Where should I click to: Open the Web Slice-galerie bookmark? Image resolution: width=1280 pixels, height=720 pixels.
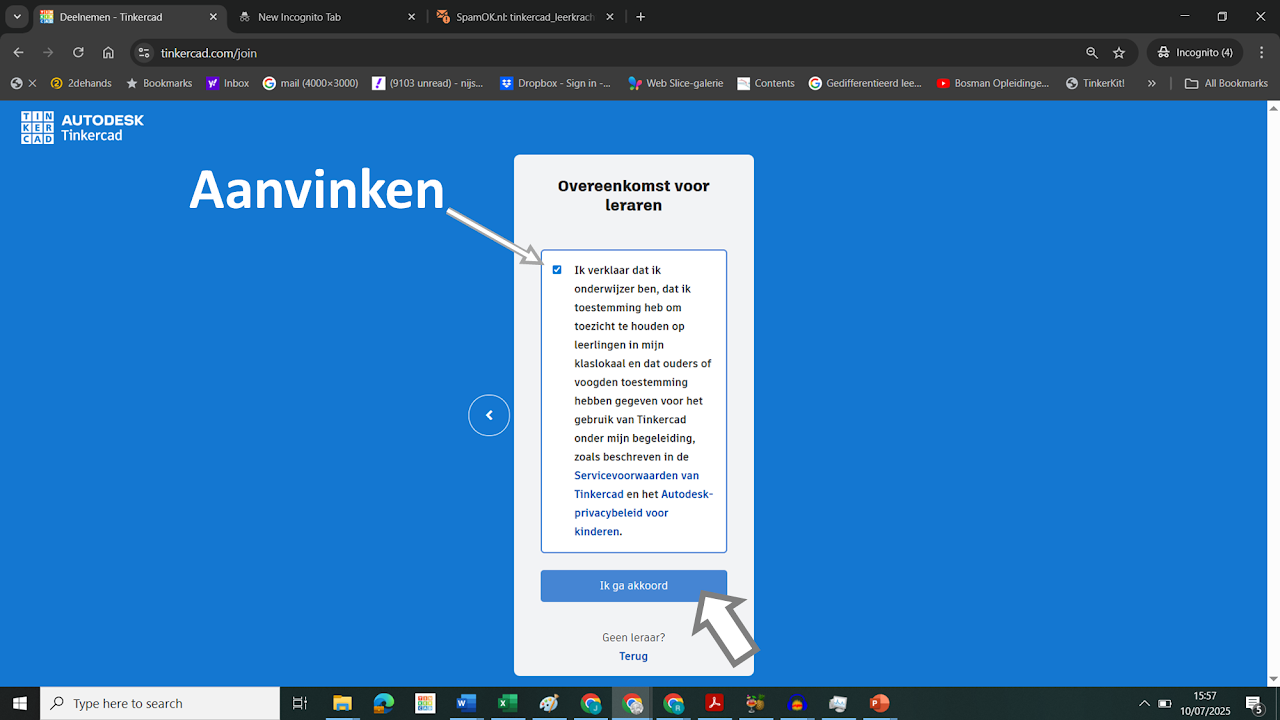[676, 83]
